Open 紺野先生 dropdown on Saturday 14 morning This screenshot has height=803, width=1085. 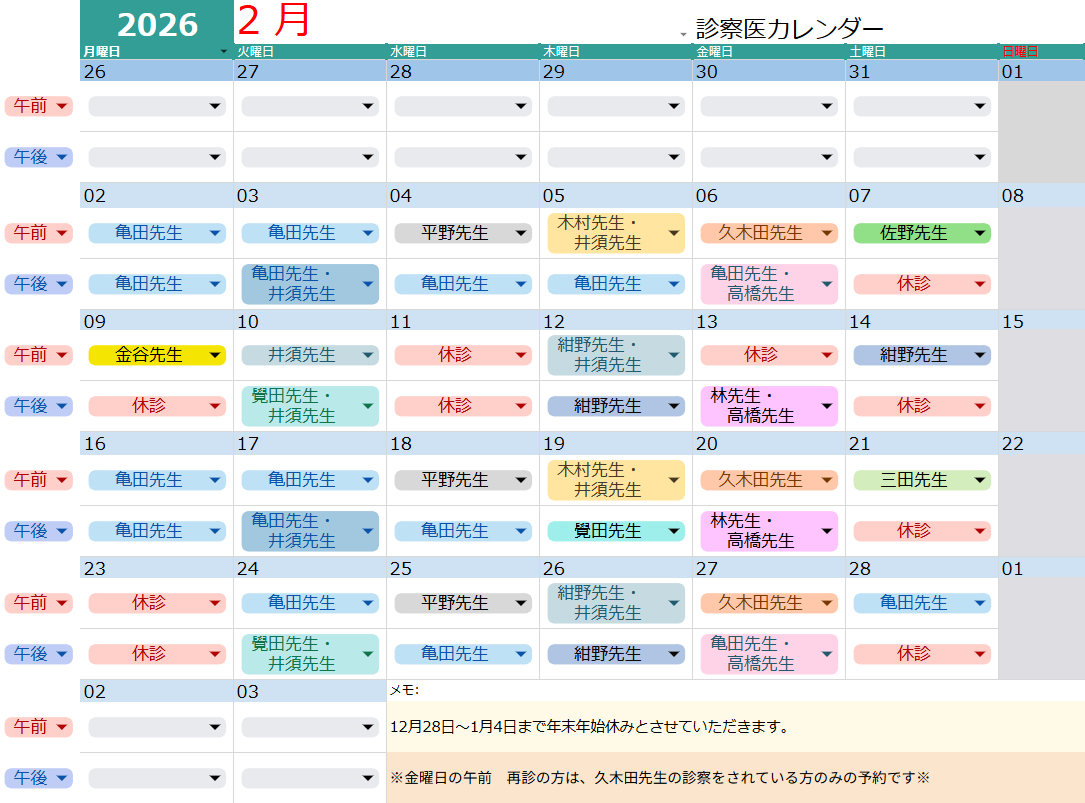pyautogui.click(x=979, y=355)
